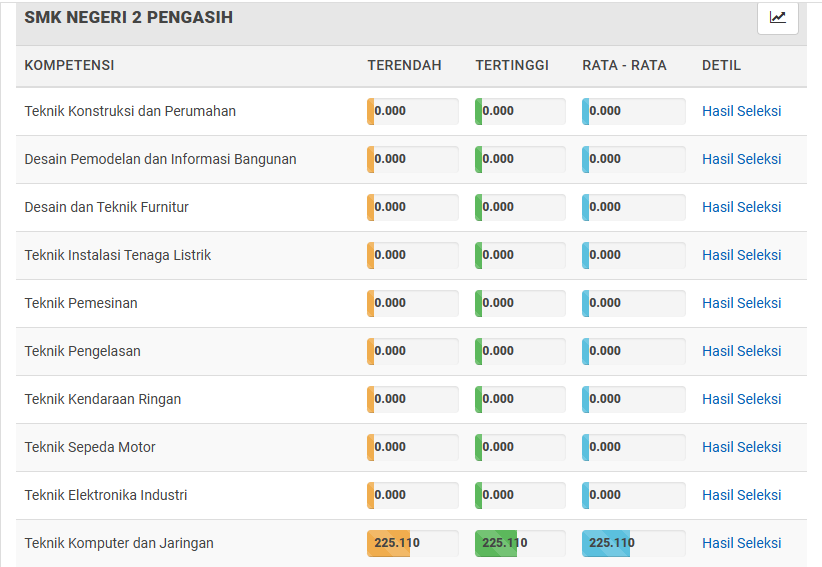Click the green Tertinggi bar for Teknik Komputer dan Jaringan

coord(497,543)
